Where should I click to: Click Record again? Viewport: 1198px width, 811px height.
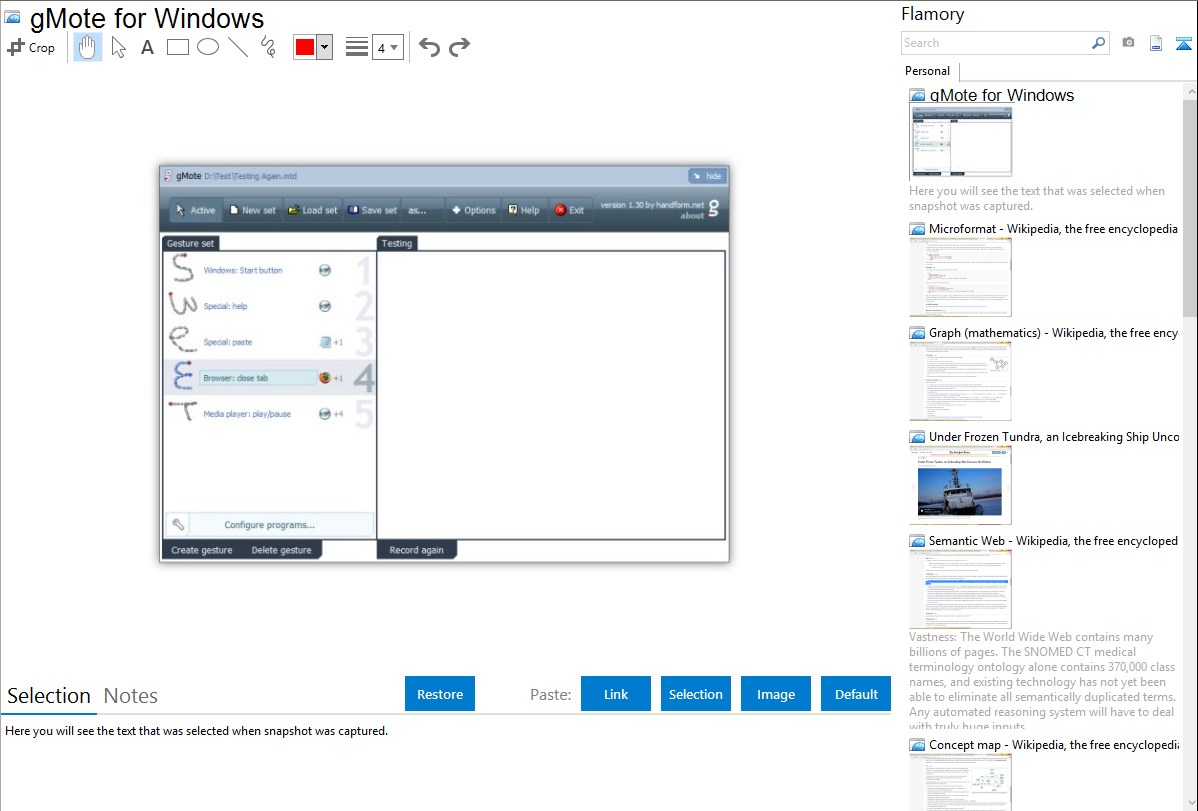[416, 550]
